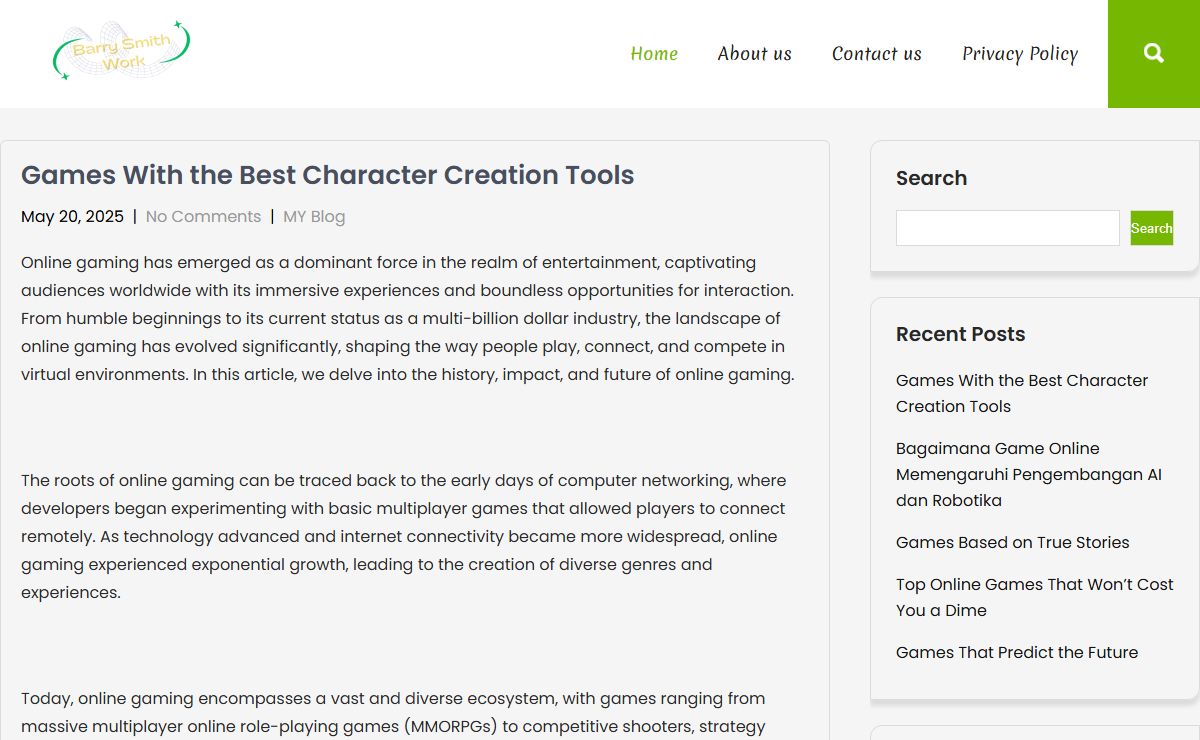Screen dimensions: 1200x740
Task: Open the Privacy Policy page
Action: click(1020, 54)
